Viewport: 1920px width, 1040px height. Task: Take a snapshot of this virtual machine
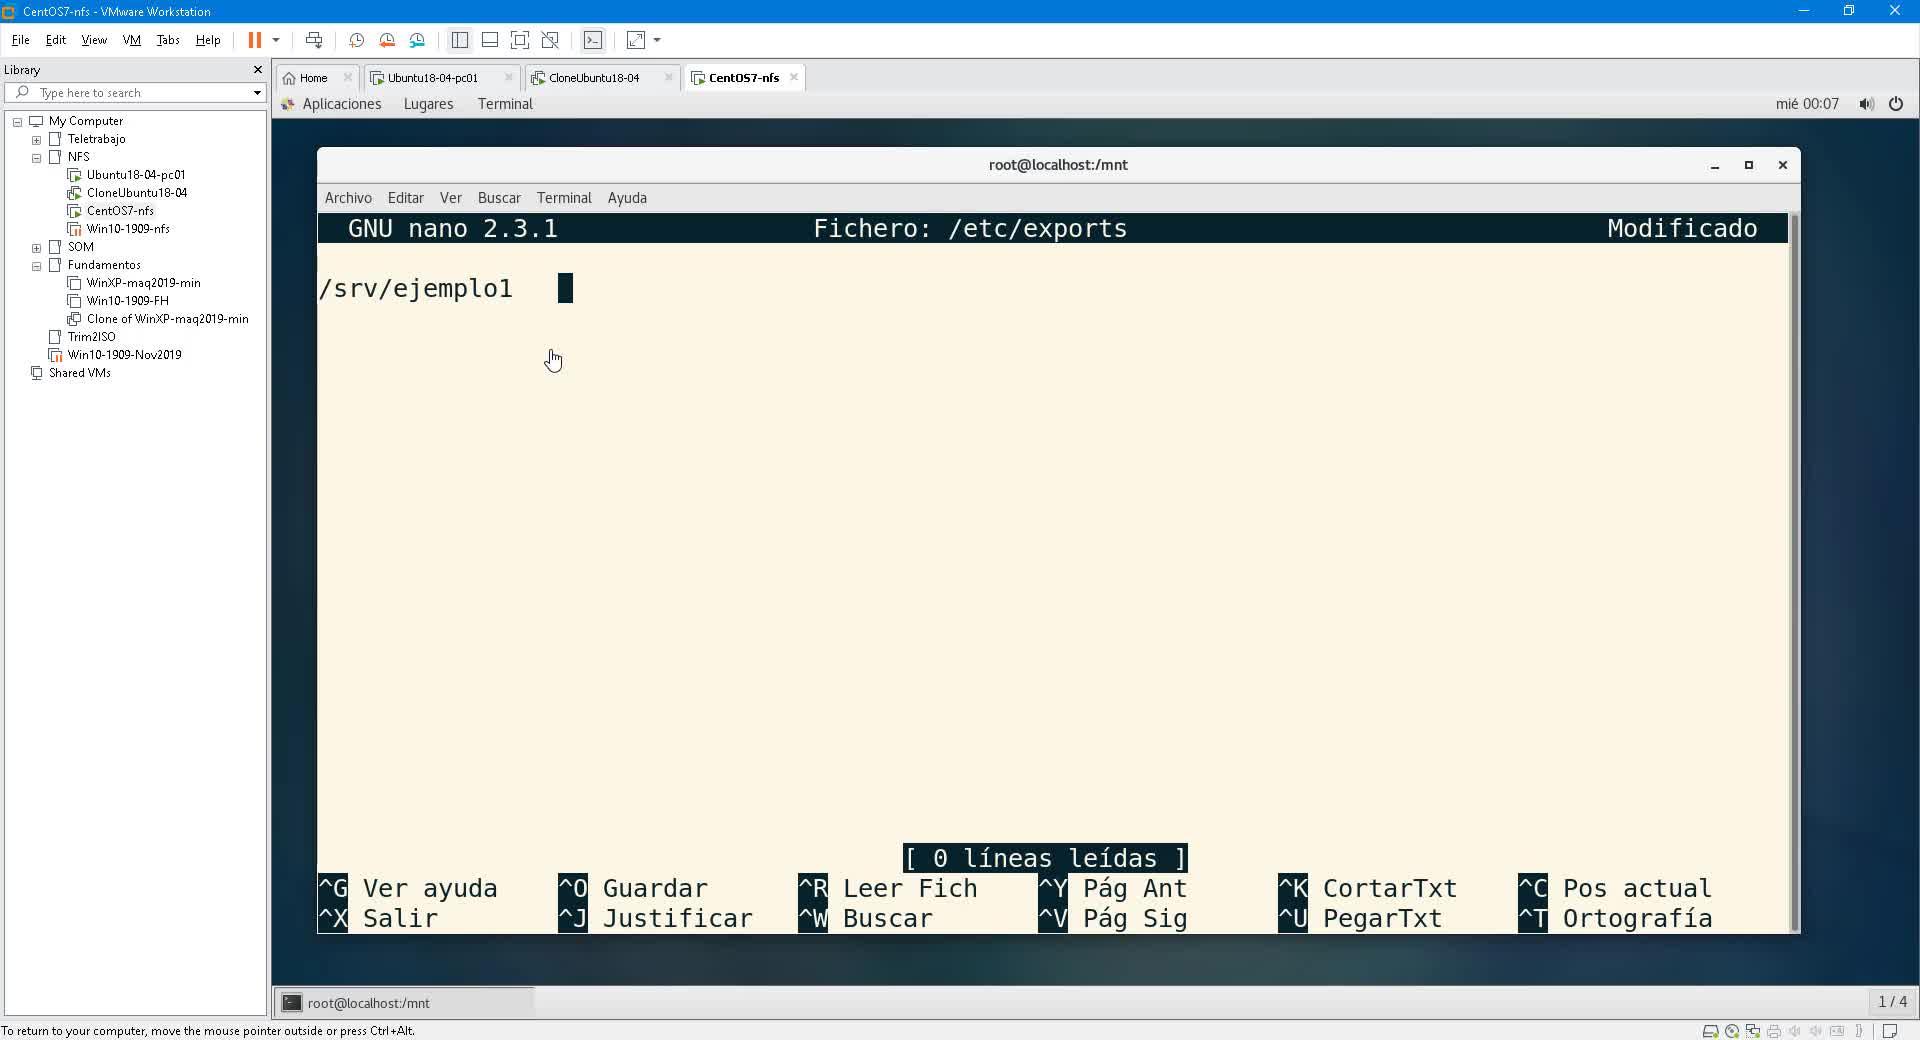[x=356, y=40]
